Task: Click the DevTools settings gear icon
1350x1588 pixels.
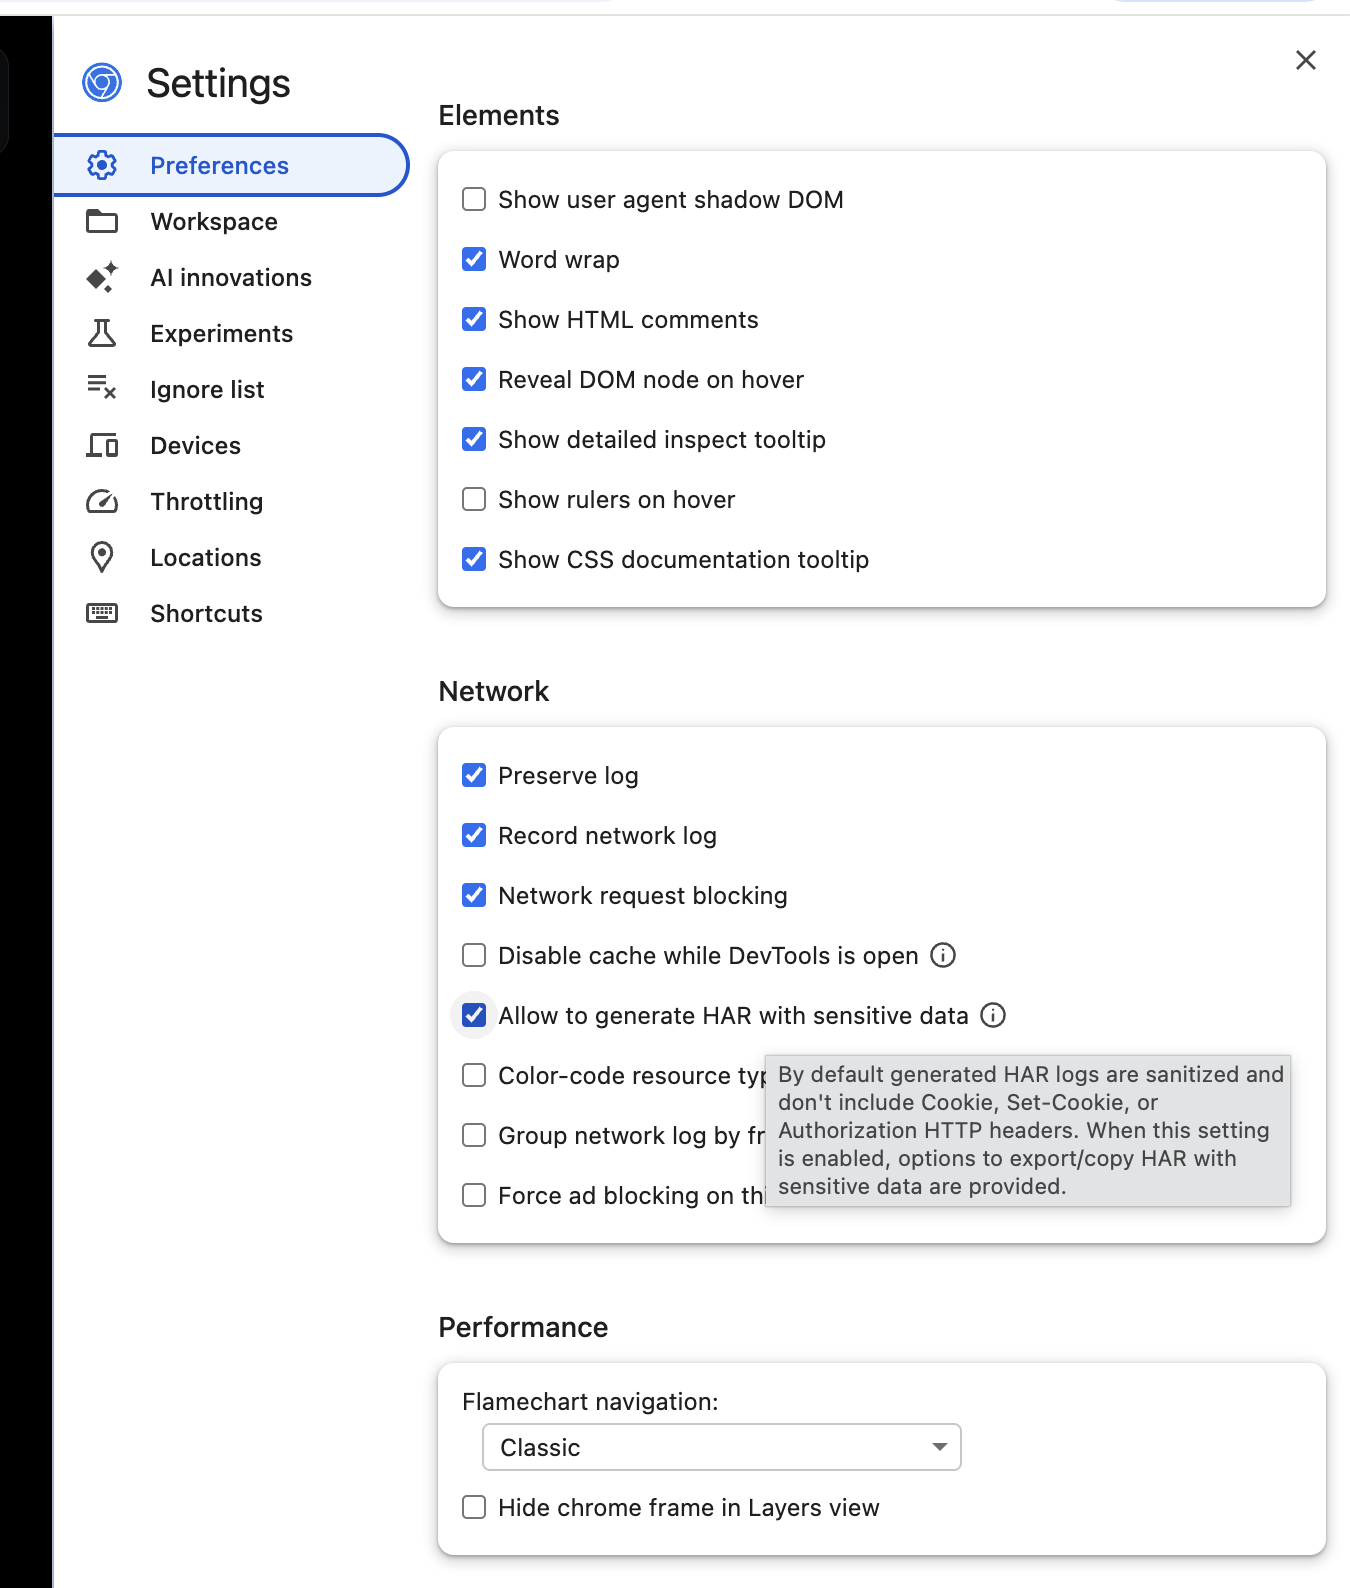Action: pyautogui.click(x=101, y=165)
